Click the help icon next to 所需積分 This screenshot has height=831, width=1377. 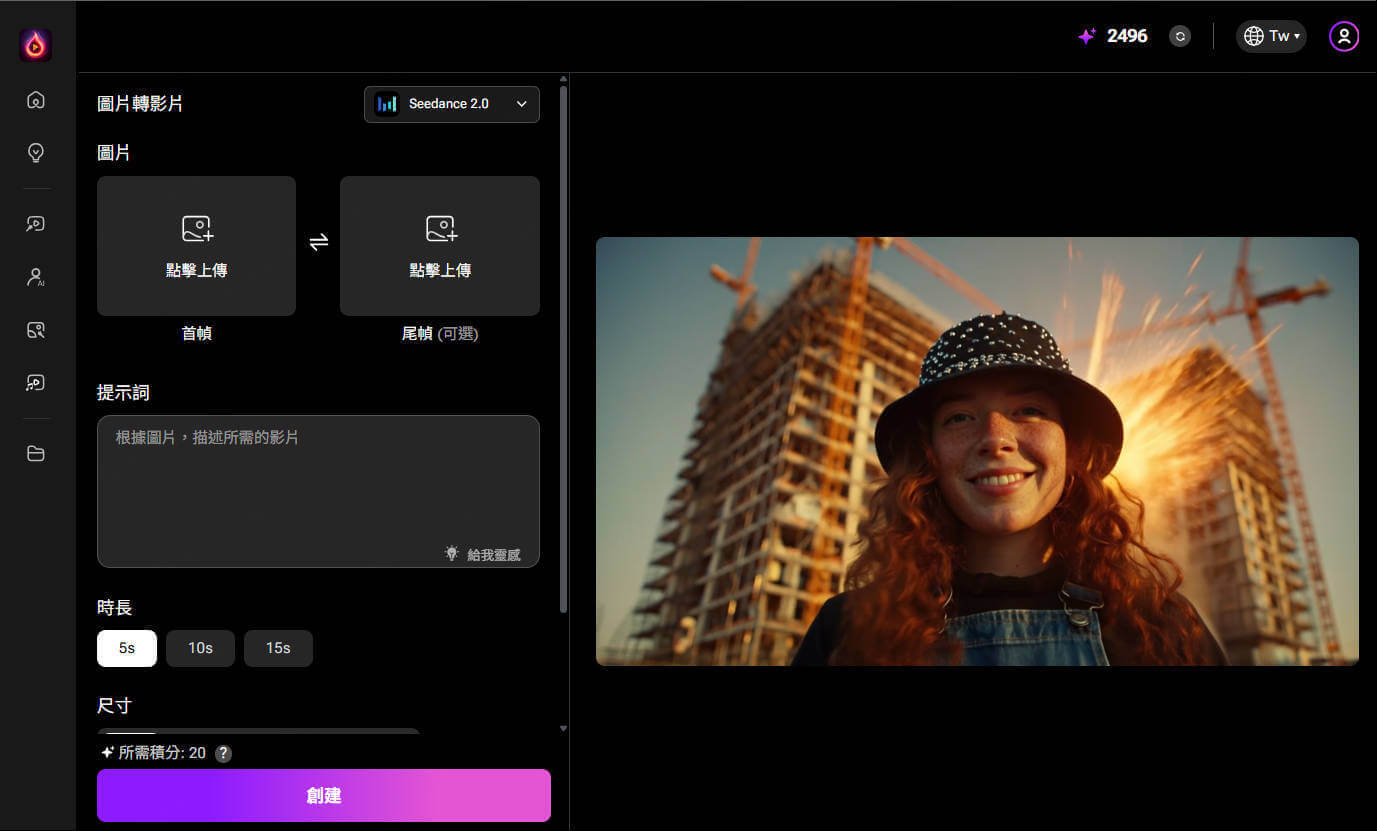pos(224,754)
